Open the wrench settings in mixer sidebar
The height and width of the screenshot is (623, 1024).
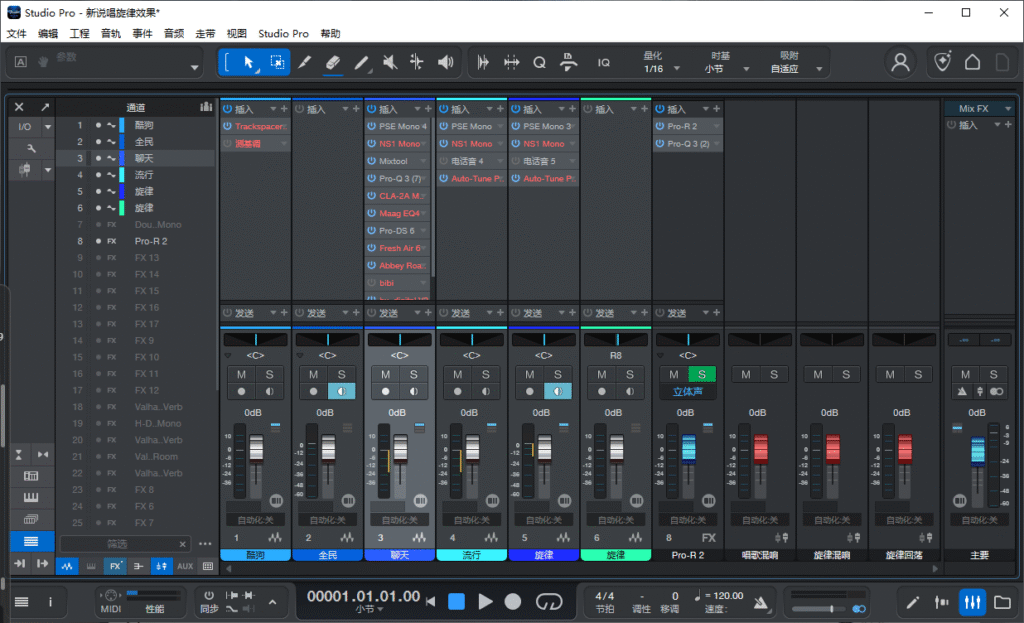click(31, 148)
